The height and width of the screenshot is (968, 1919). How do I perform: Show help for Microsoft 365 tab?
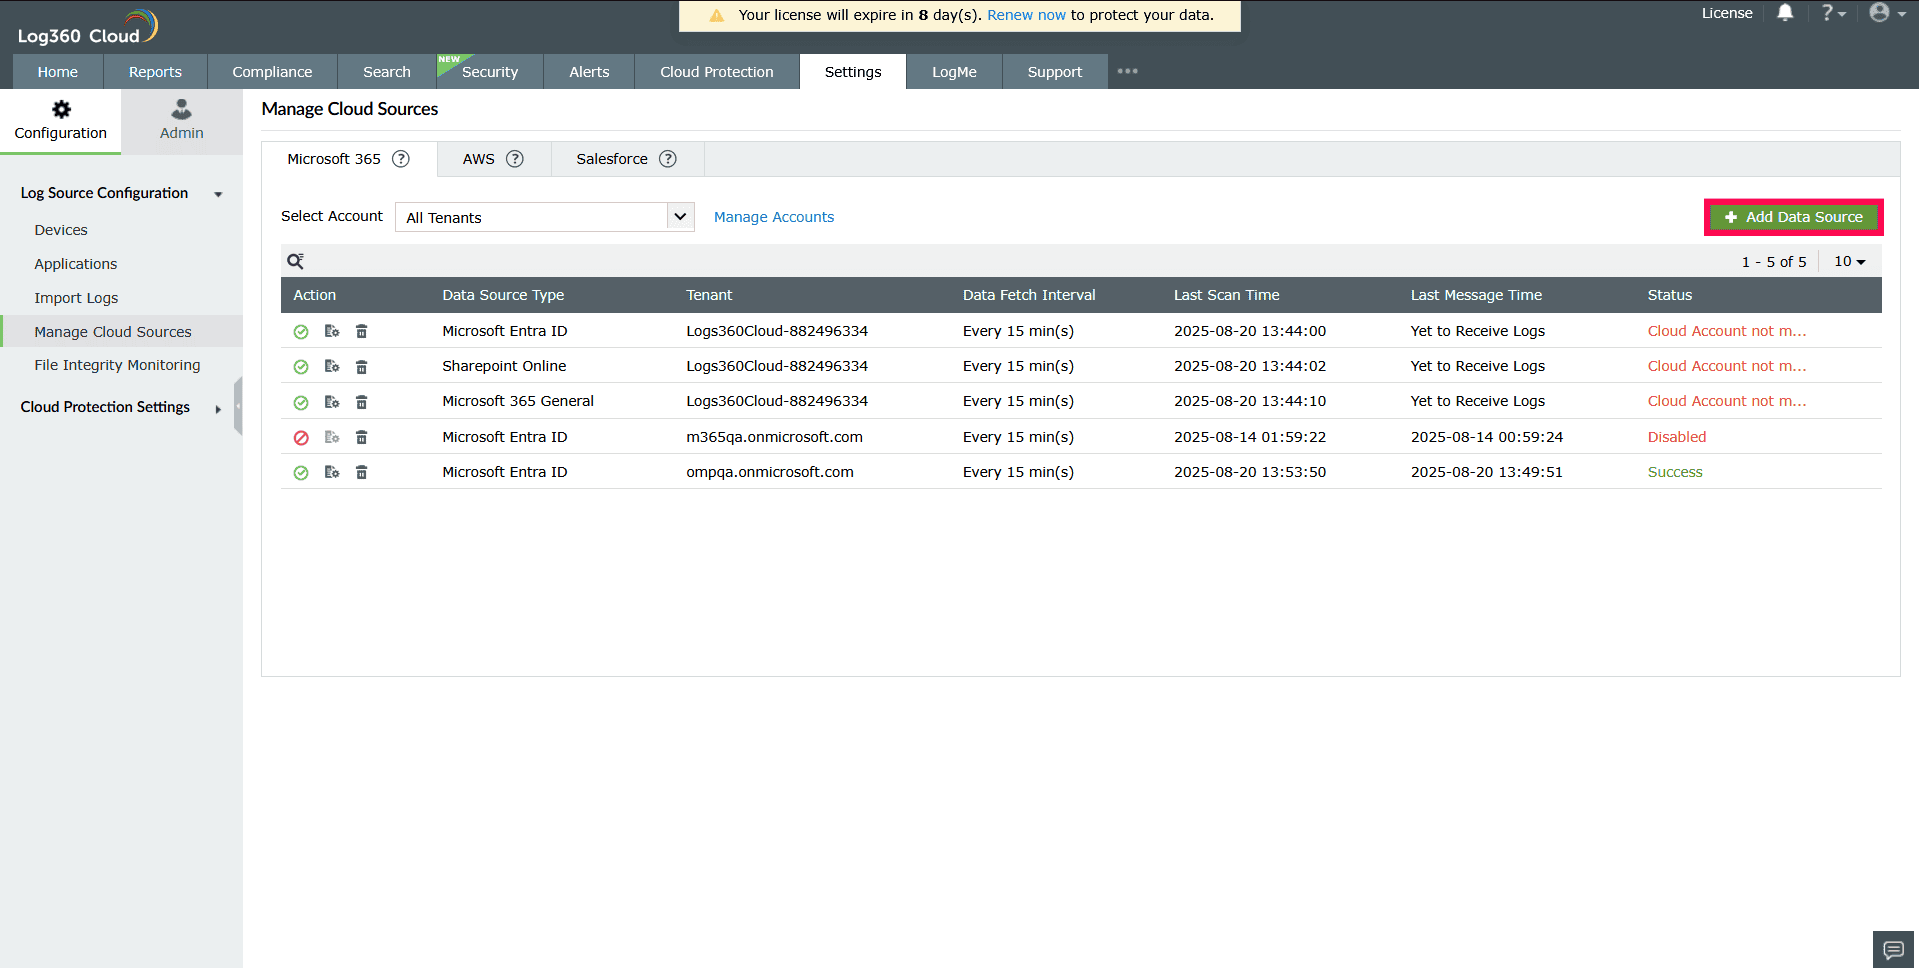(401, 159)
